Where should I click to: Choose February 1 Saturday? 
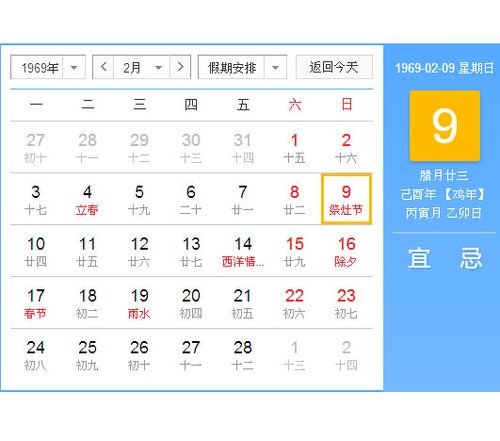point(294,147)
